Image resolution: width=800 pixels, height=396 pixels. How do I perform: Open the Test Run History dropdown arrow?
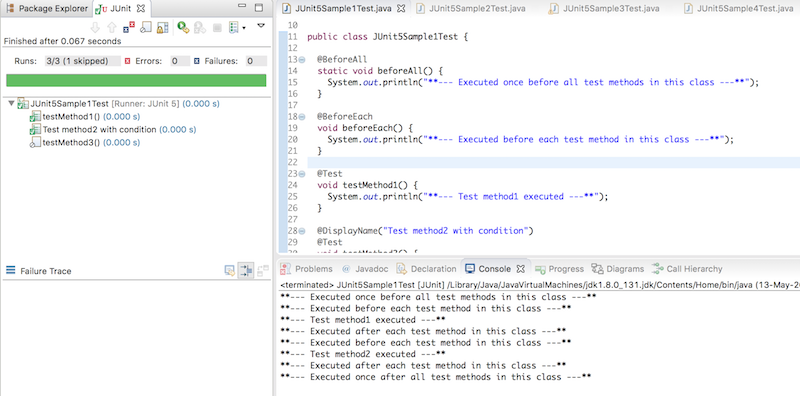point(244,28)
